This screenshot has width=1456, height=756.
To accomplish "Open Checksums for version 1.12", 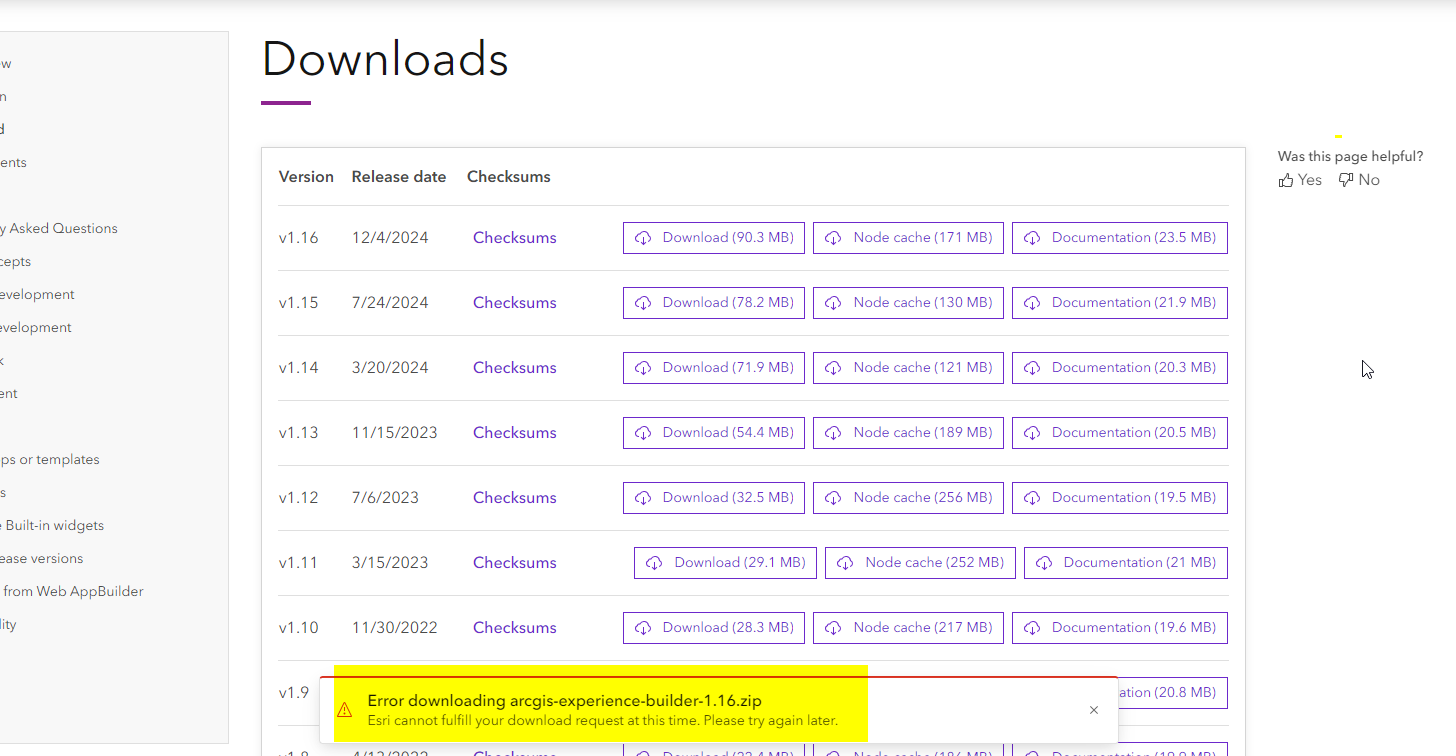I will pyautogui.click(x=514, y=497).
